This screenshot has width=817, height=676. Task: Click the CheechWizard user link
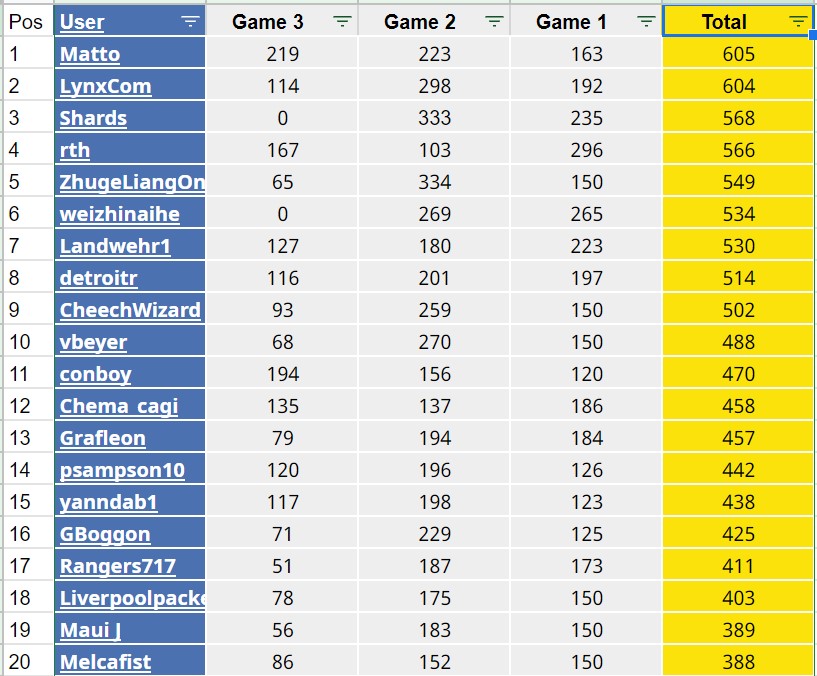130,310
